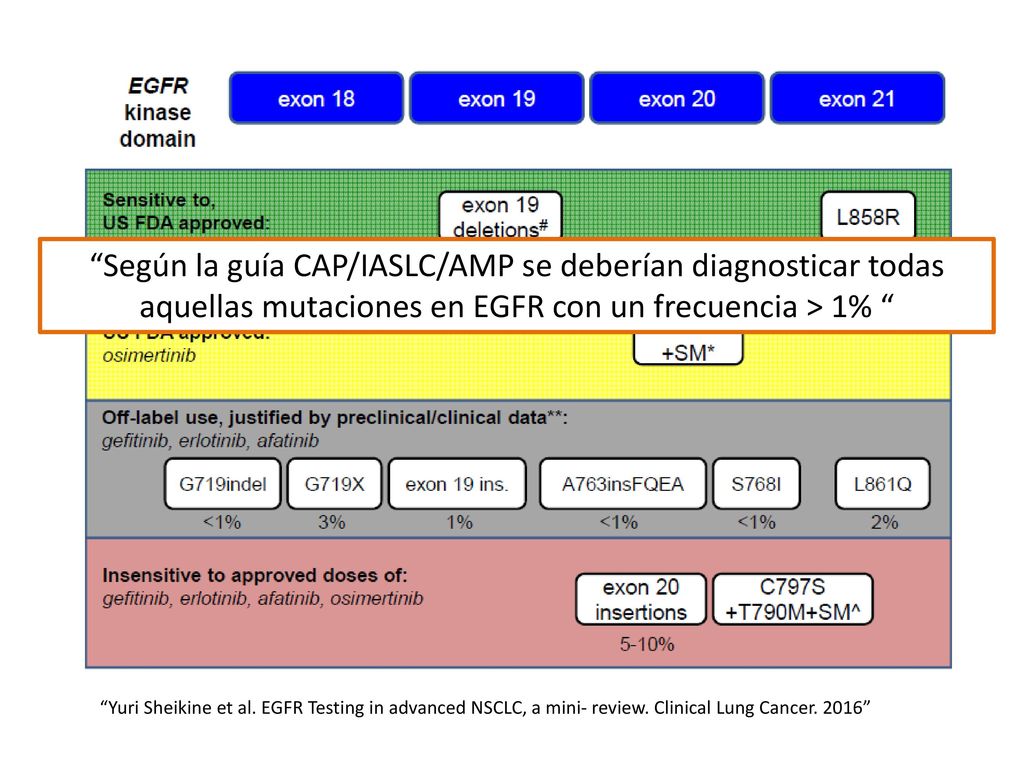Click the 'Off-label use, justified by preclinical/clinical data' heading
Image resolution: width=1024 pixels, height=768 pixels.
pos(334,418)
